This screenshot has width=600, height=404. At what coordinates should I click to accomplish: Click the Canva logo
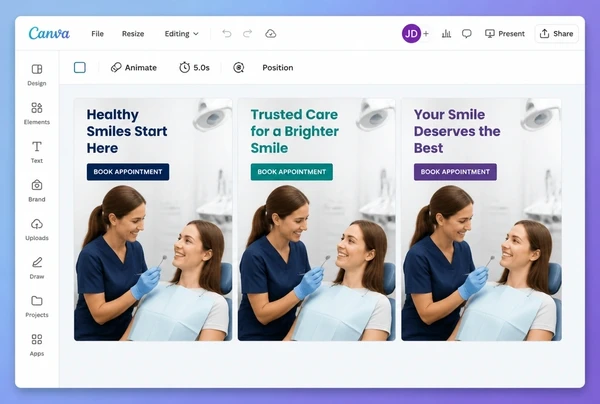(49, 33)
